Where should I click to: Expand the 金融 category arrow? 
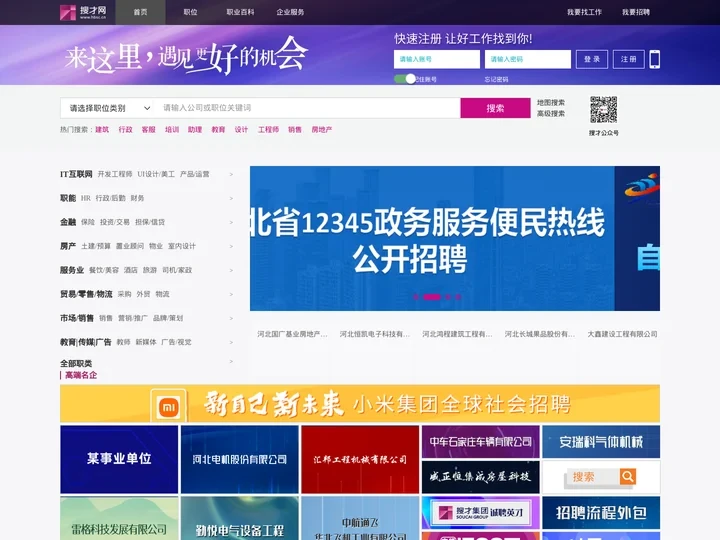point(231,222)
